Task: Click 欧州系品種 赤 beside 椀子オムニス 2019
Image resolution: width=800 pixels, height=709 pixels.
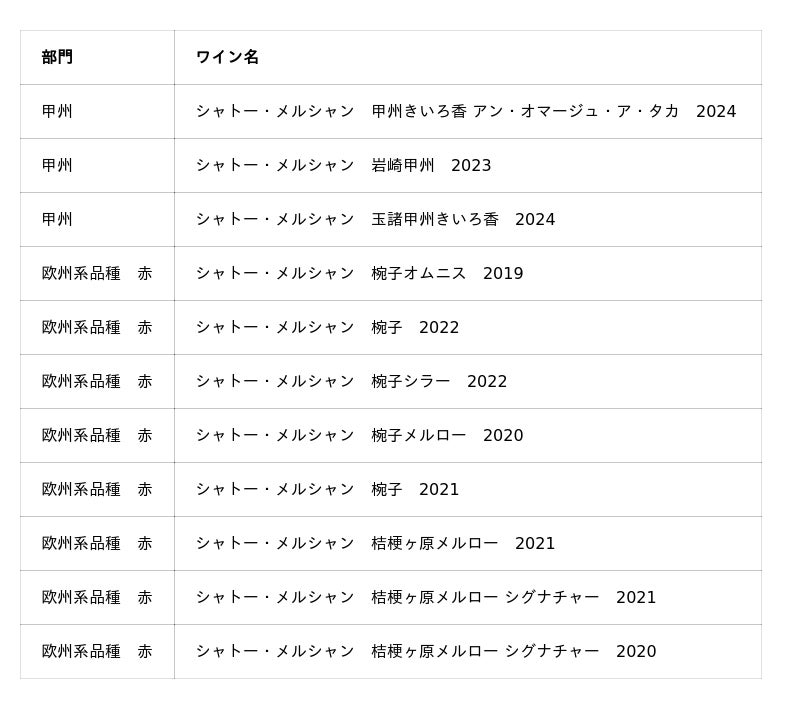Action: pyautogui.click(x=97, y=273)
